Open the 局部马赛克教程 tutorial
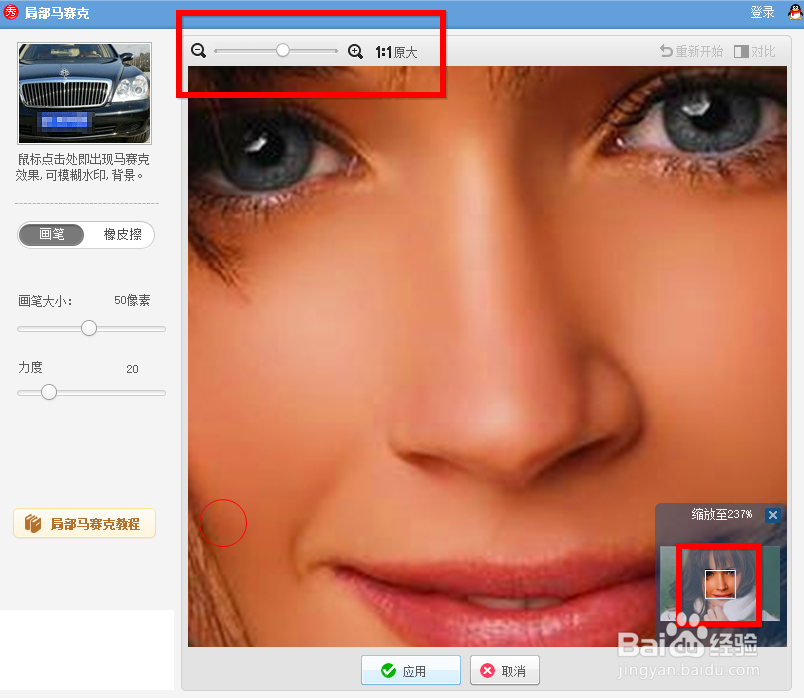Image resolution: width=804 pixels, height=698 pixels. tap(85, 524)
